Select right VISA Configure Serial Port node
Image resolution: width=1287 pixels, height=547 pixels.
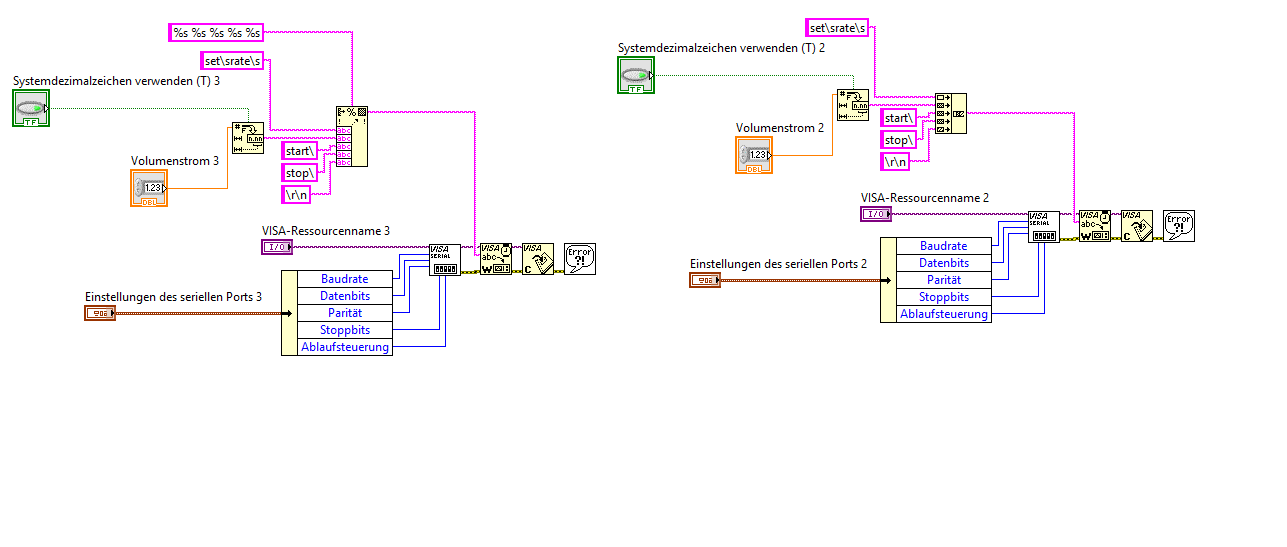pos(1044,226)
